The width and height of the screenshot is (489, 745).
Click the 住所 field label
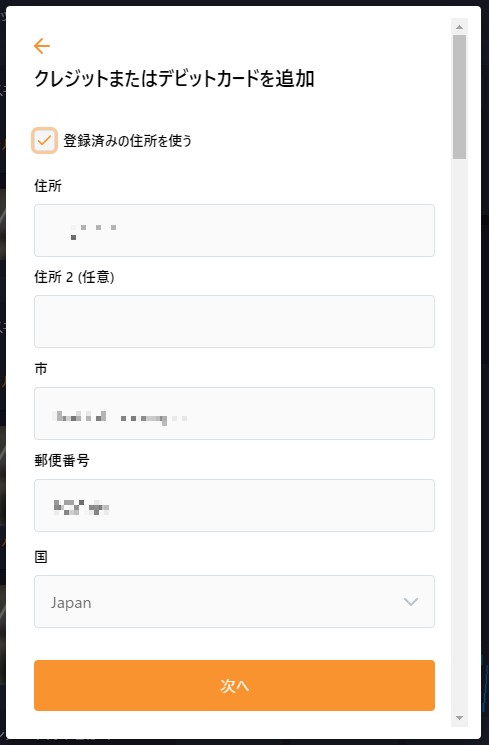48,186
